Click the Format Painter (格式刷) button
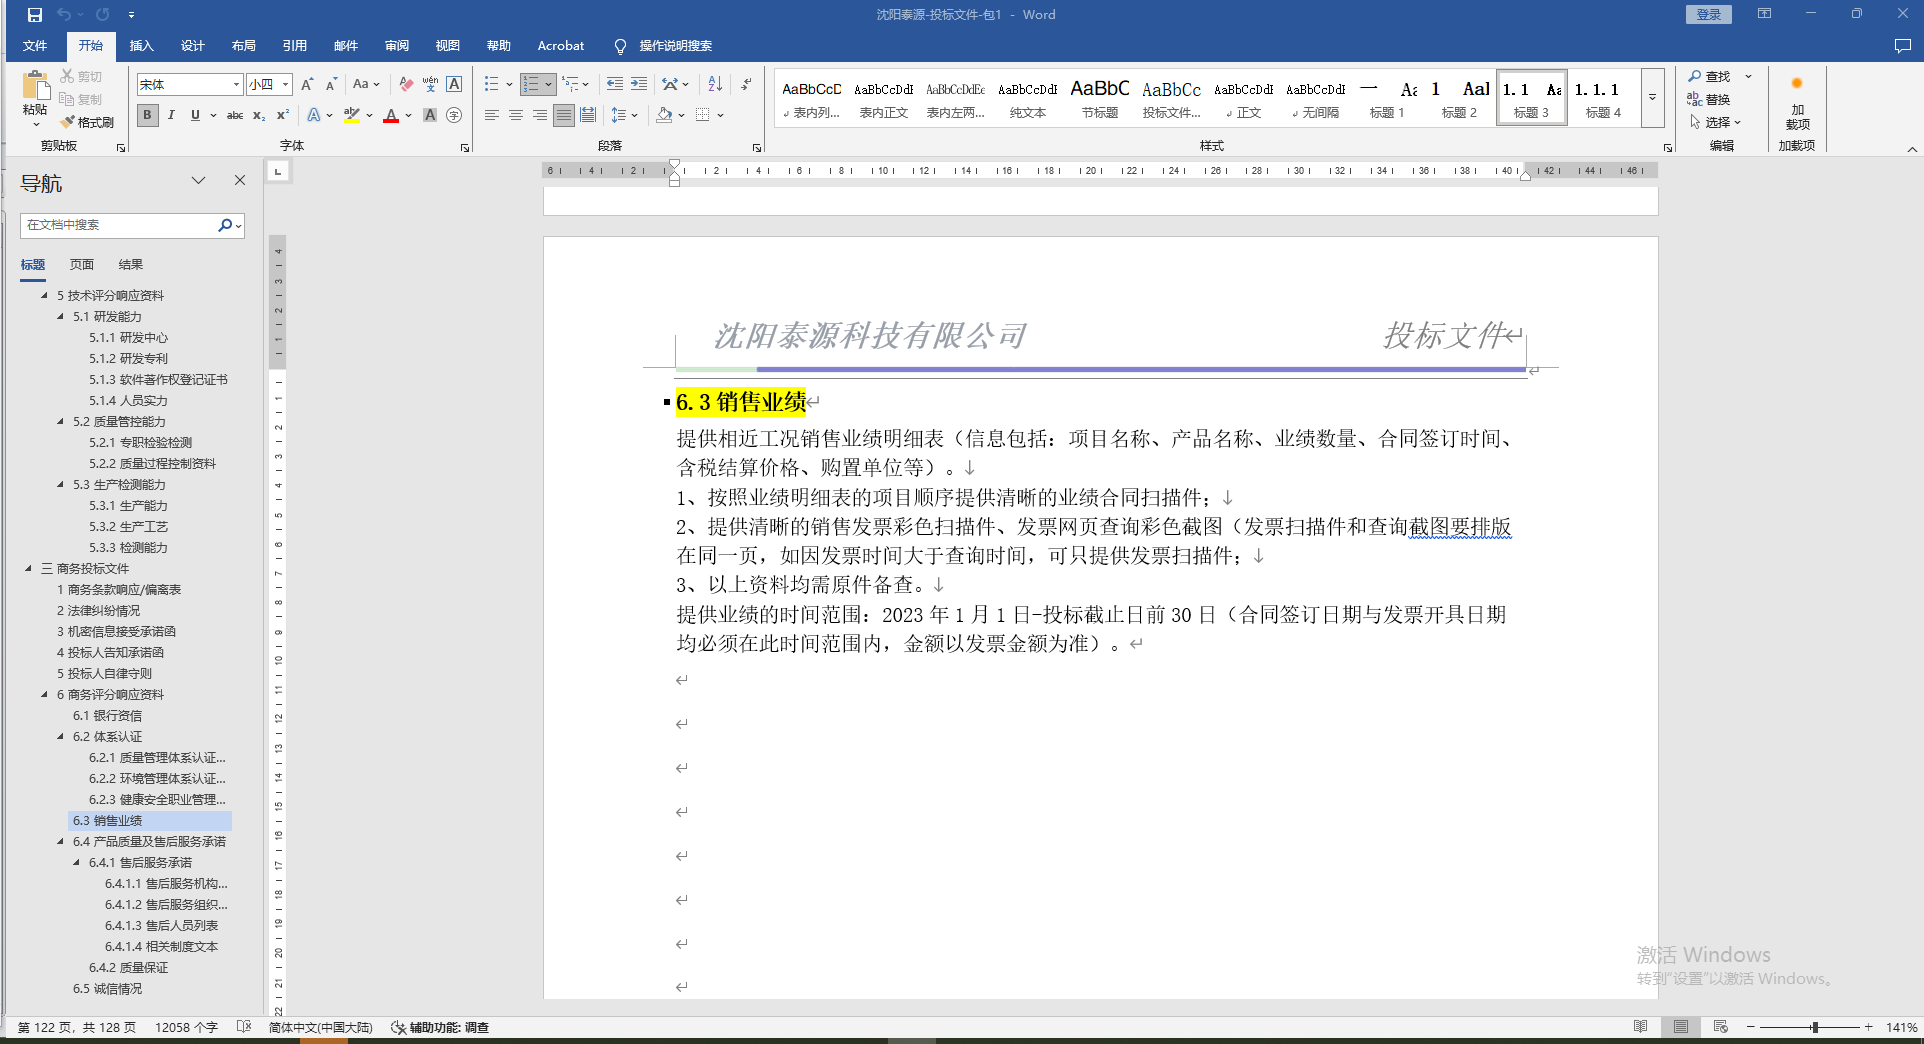Image resolution: width=1924 pixels, height=1044 pixels. click(88, 122)
